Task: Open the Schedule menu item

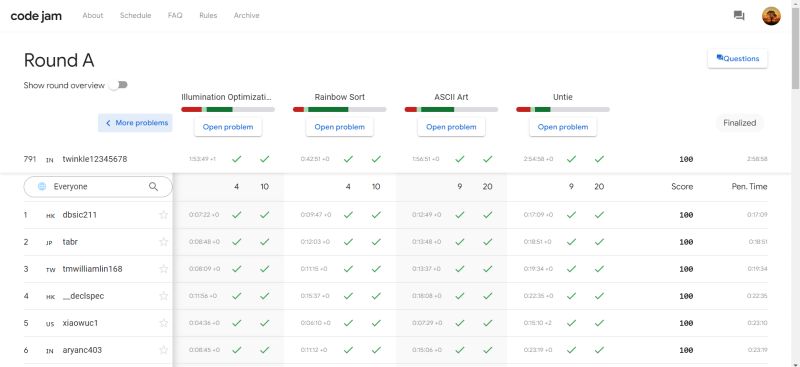Action: pyautogui.click(x=135, y=15)
